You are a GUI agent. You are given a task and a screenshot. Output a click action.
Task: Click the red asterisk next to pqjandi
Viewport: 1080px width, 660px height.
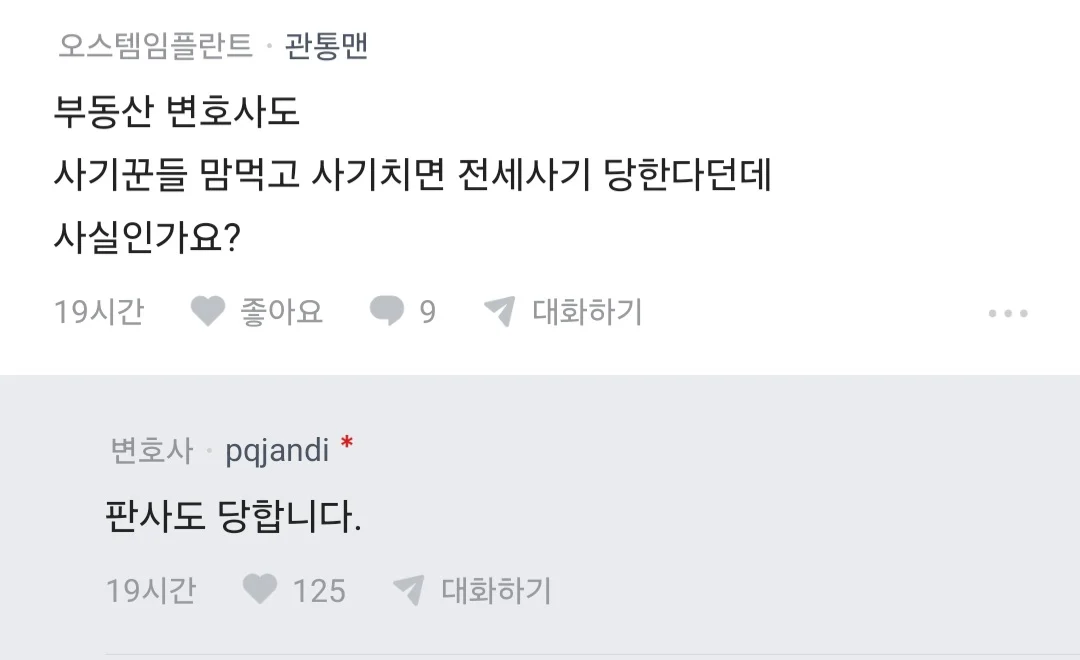point(347,444)
